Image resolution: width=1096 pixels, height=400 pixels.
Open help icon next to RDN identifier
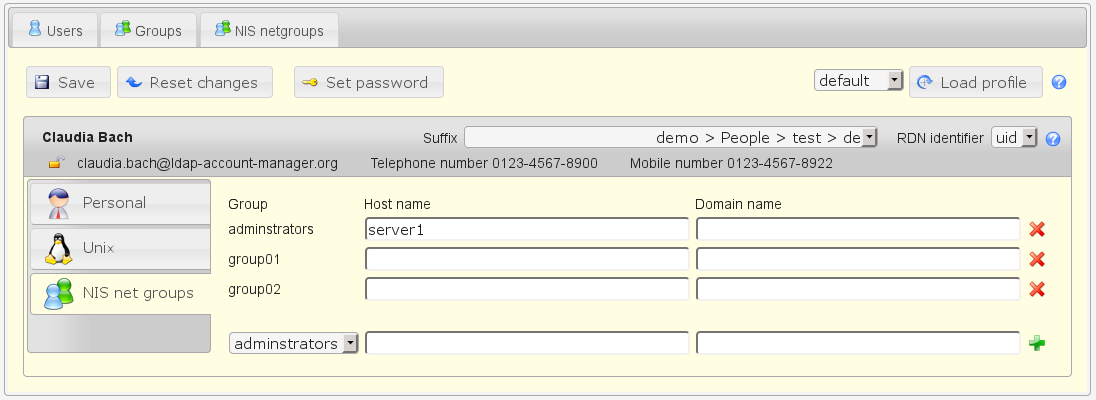[1052, 139]
